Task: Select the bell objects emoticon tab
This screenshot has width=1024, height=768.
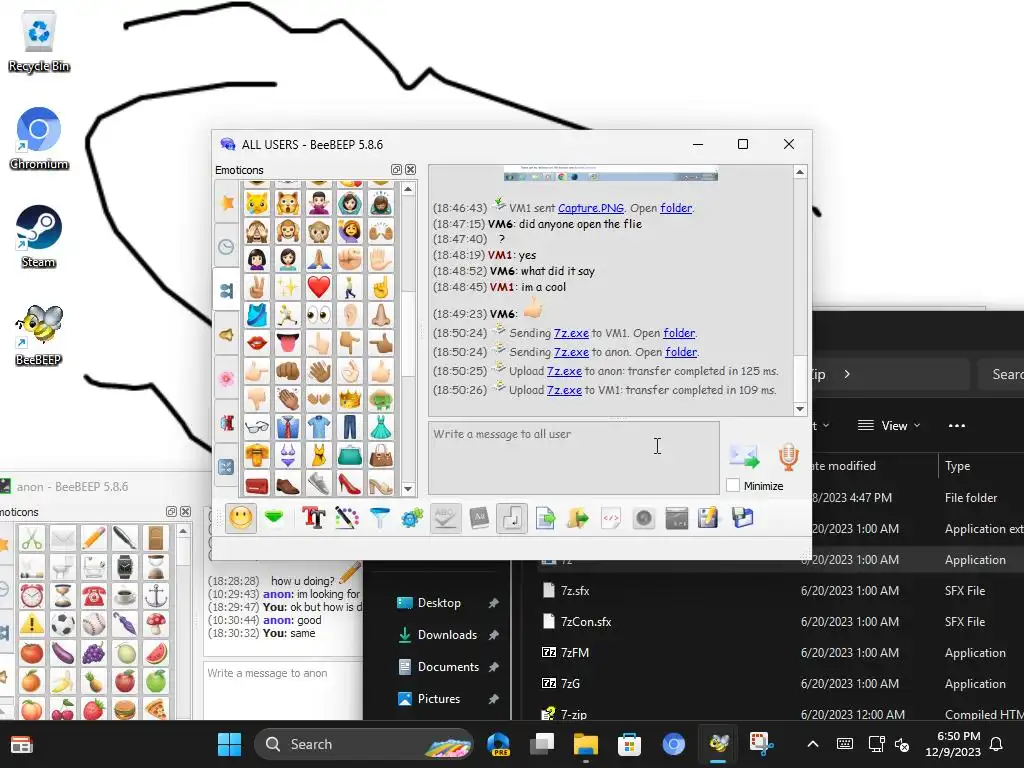Action: click(x=227, y=334)
